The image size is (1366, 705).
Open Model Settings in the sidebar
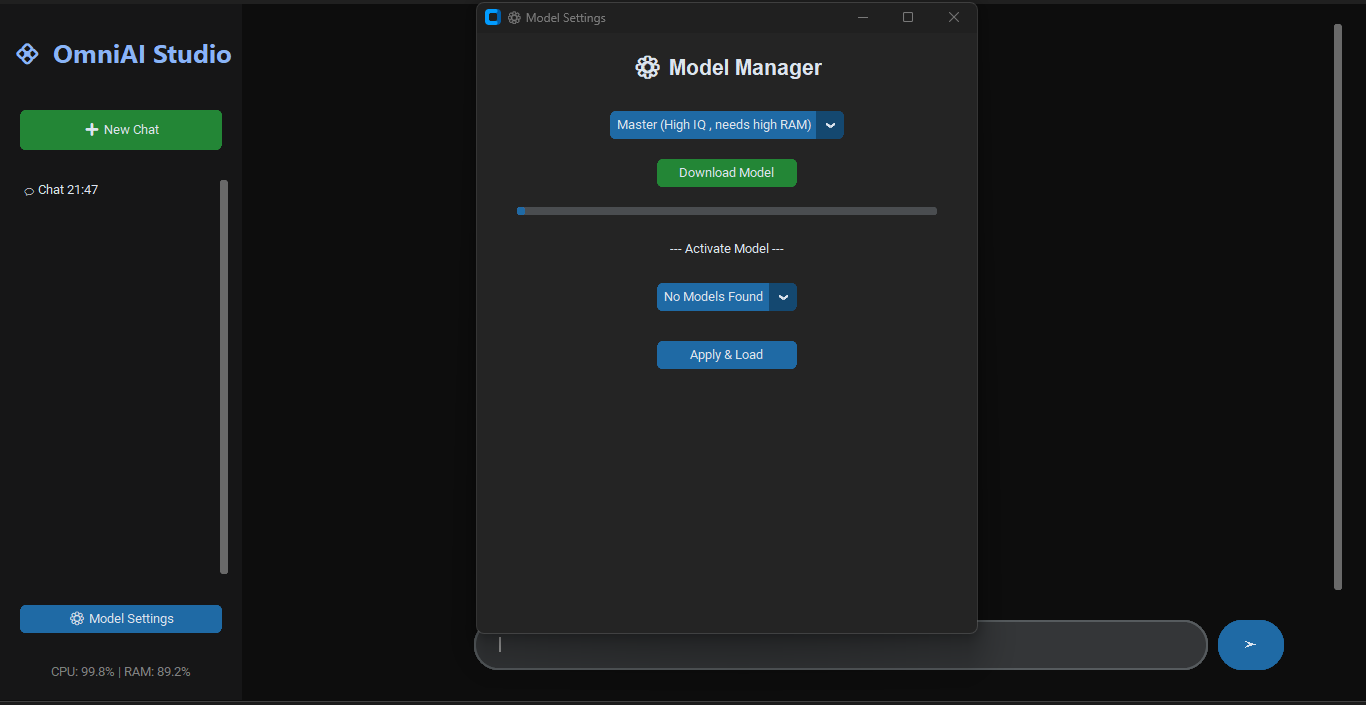coord(121,619)
